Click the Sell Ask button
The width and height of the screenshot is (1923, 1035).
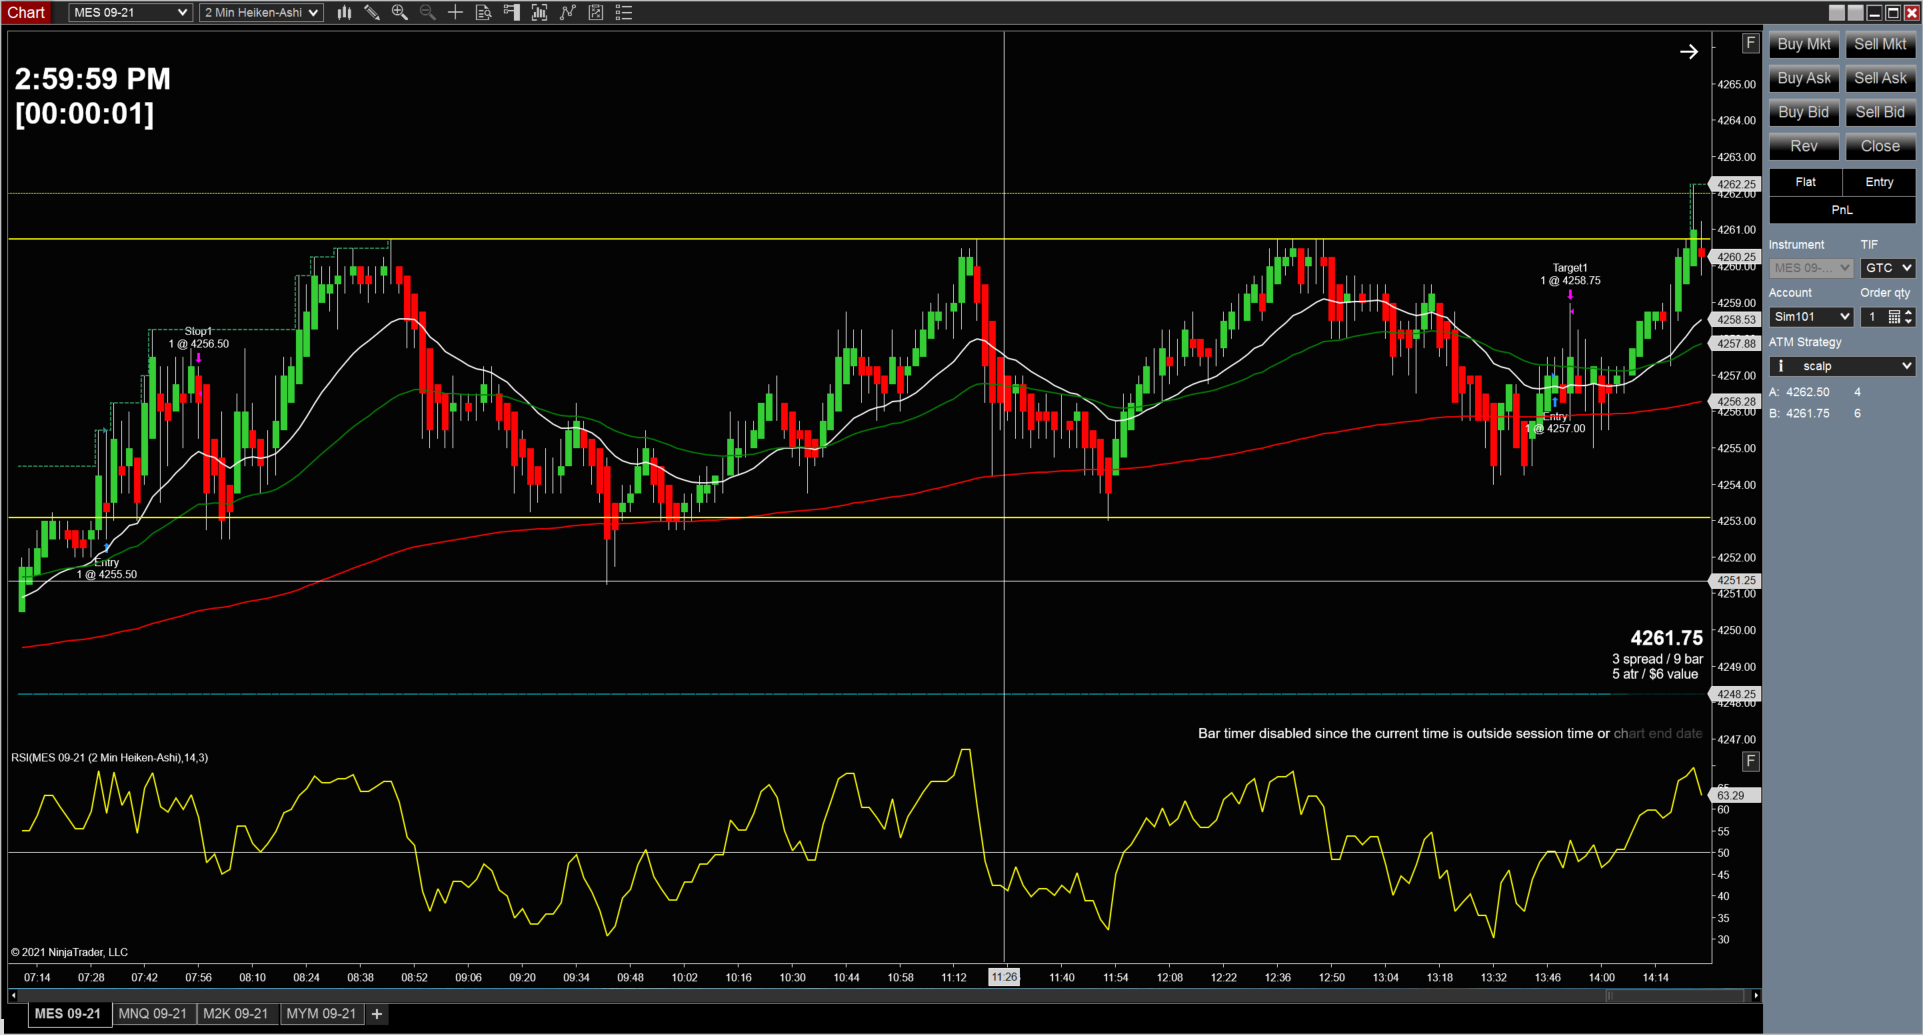[x=1880, y=78]
